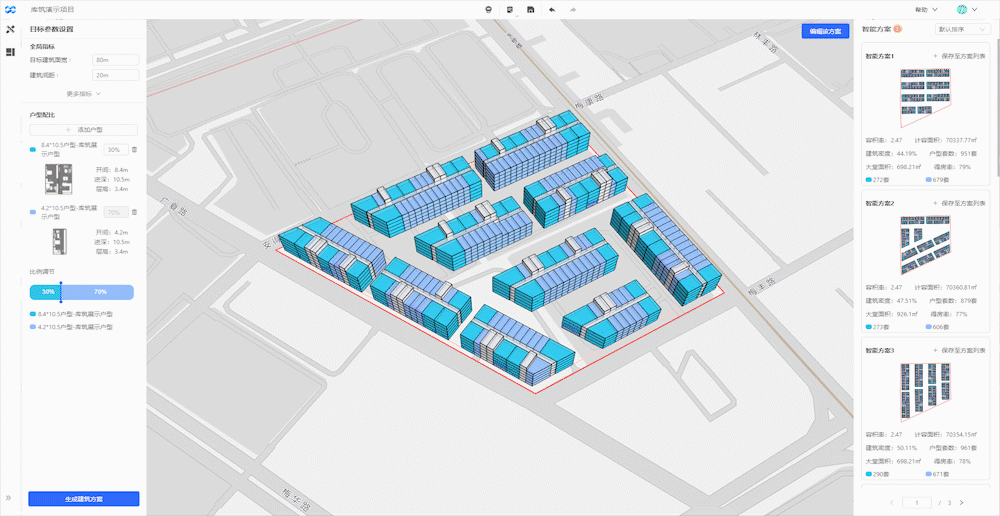Click the blue 编辑该方案 button
Screen dimensions: 1000x516
pos(825,31)
